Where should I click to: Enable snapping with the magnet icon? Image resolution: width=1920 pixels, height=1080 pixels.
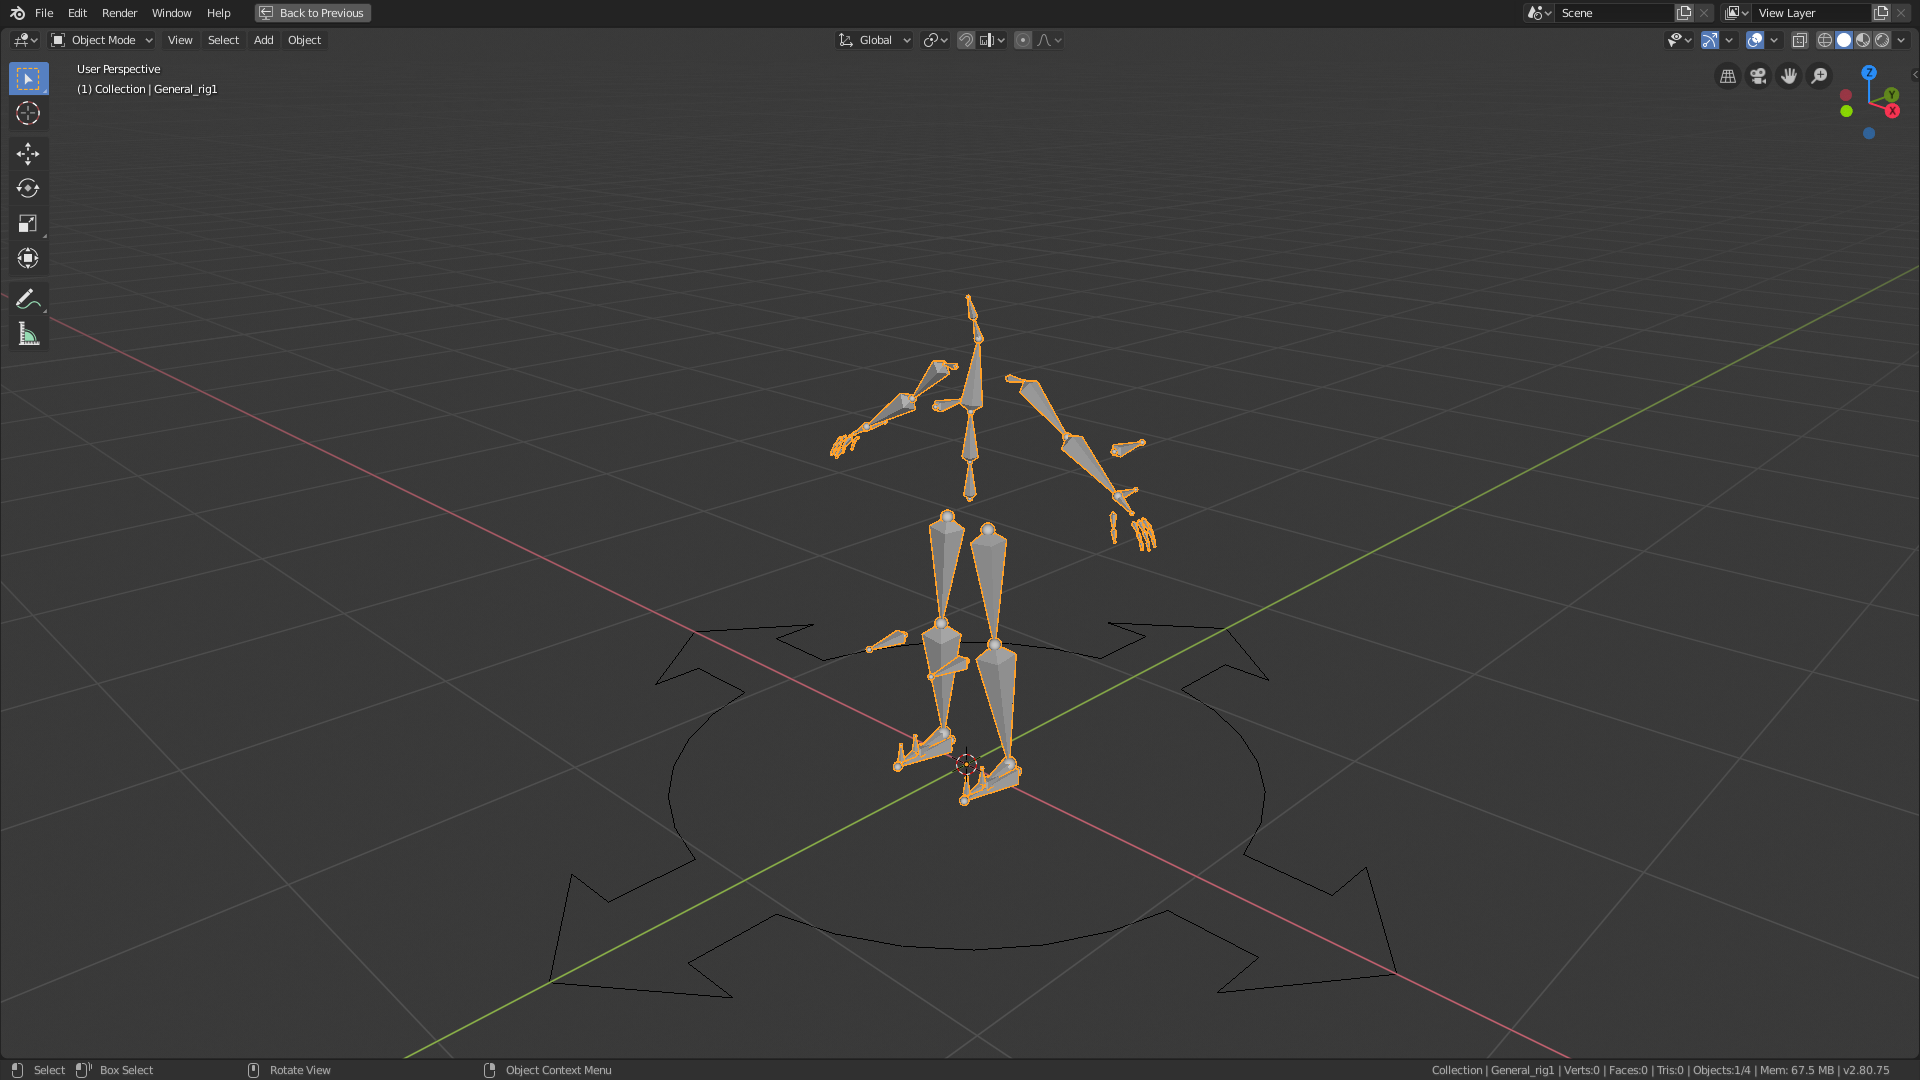[x=965, y=40]
